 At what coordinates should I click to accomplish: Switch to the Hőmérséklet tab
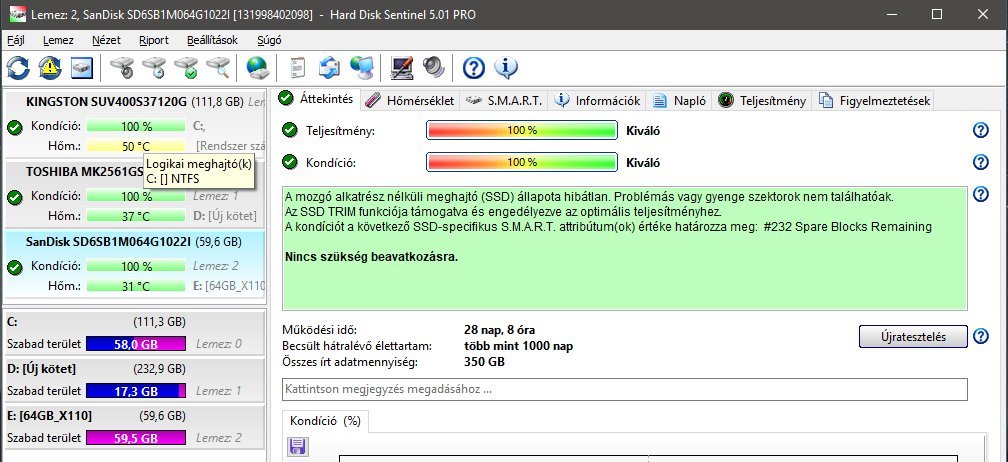tap(410, 101)
